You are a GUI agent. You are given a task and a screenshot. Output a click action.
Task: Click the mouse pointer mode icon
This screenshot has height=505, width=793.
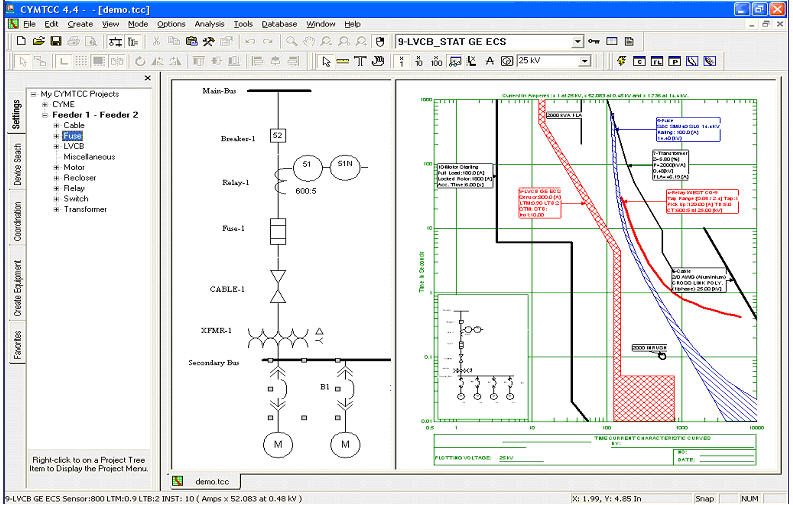tap(380, 41)
